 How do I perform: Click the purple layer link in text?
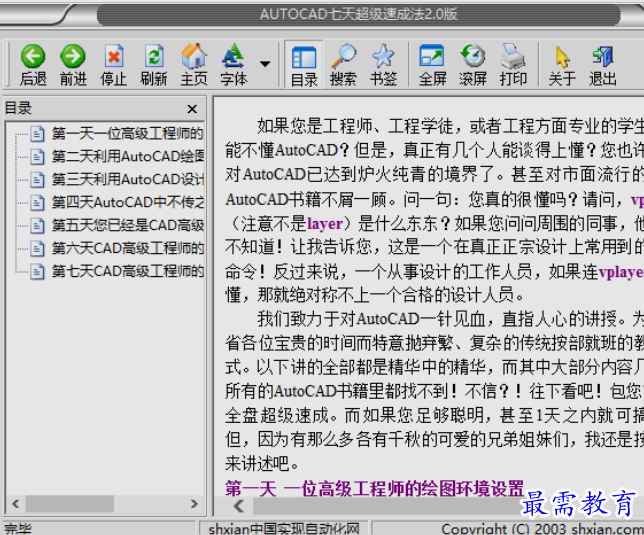[x=325, y=224]
